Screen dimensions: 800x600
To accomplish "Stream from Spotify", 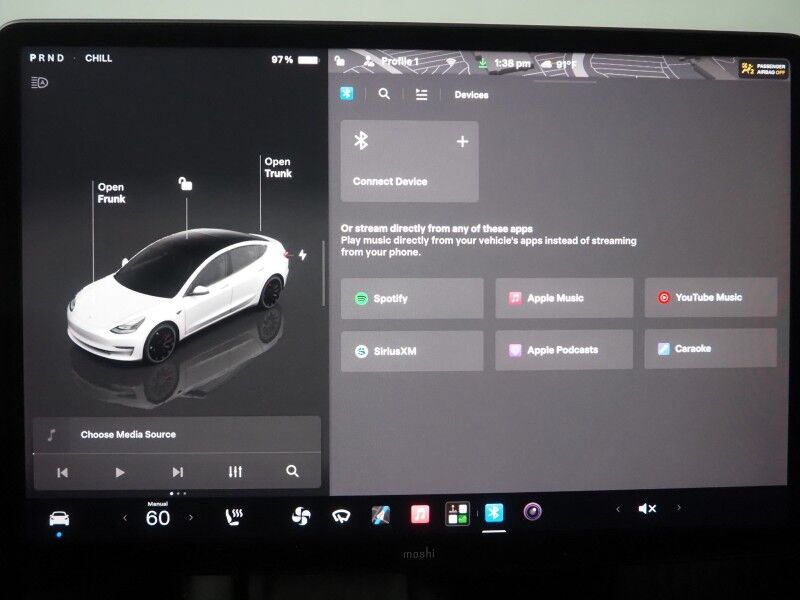I will [412, 298].
